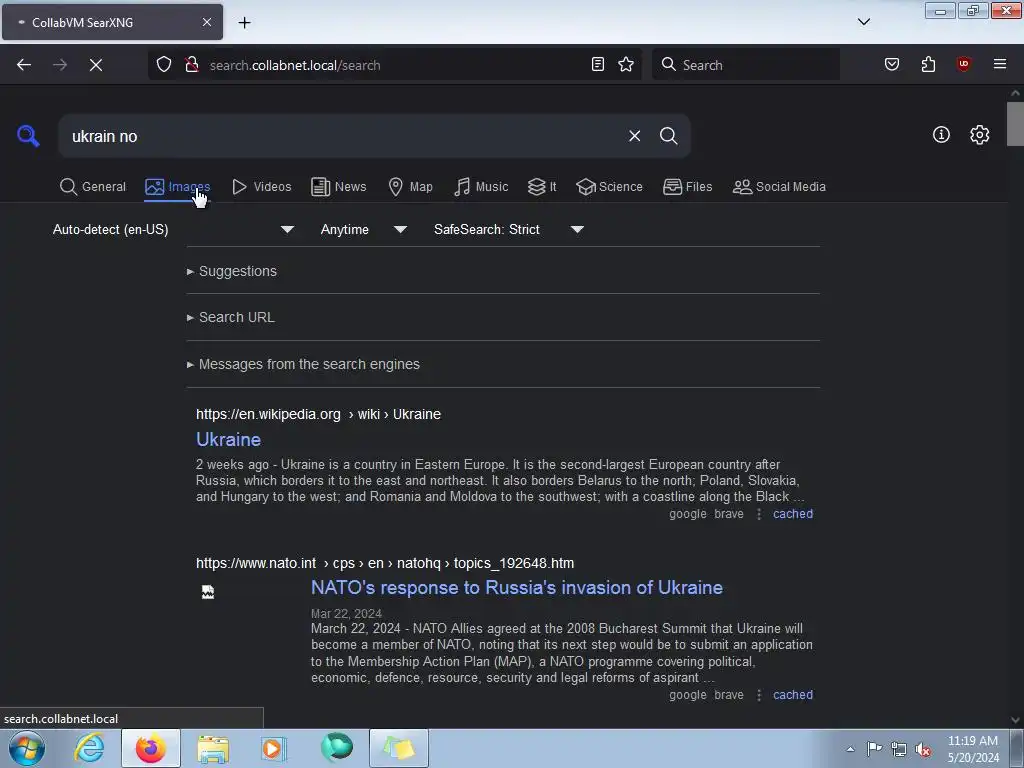Open more options dots for NATO result
The image size is (1024, 768).
(759, 695)
